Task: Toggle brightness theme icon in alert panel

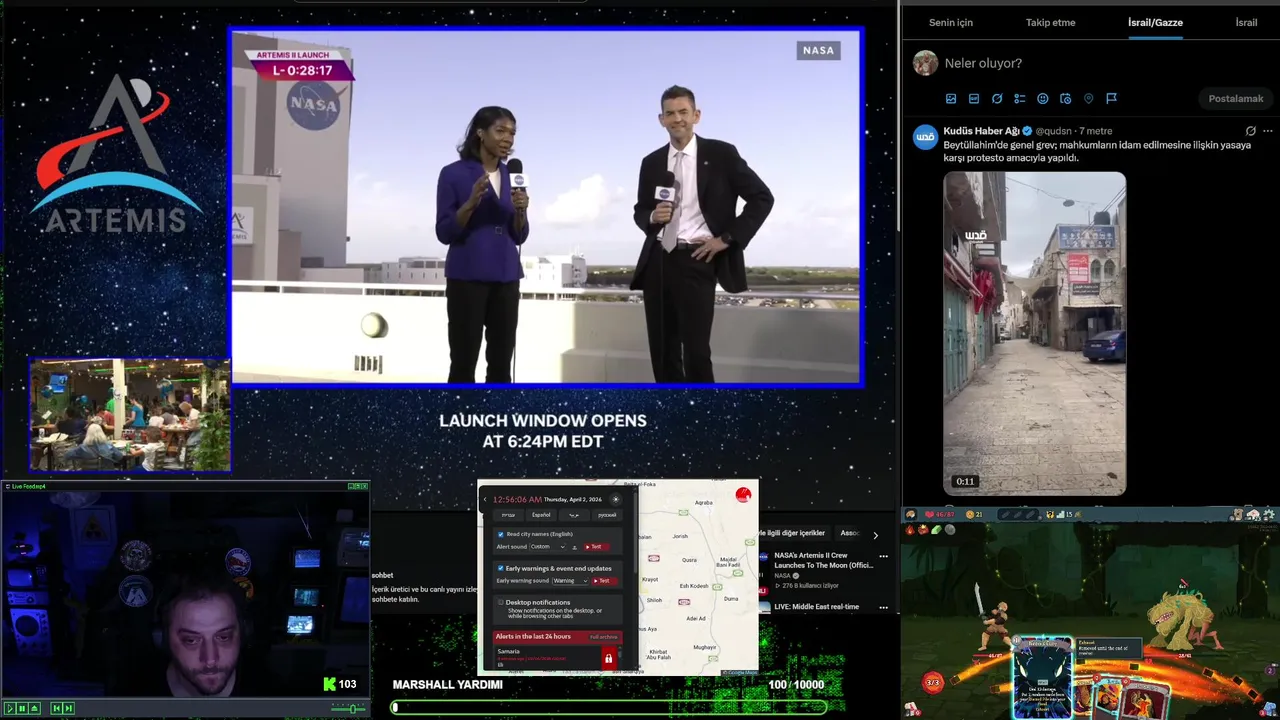Action: [x=616, y=499]
